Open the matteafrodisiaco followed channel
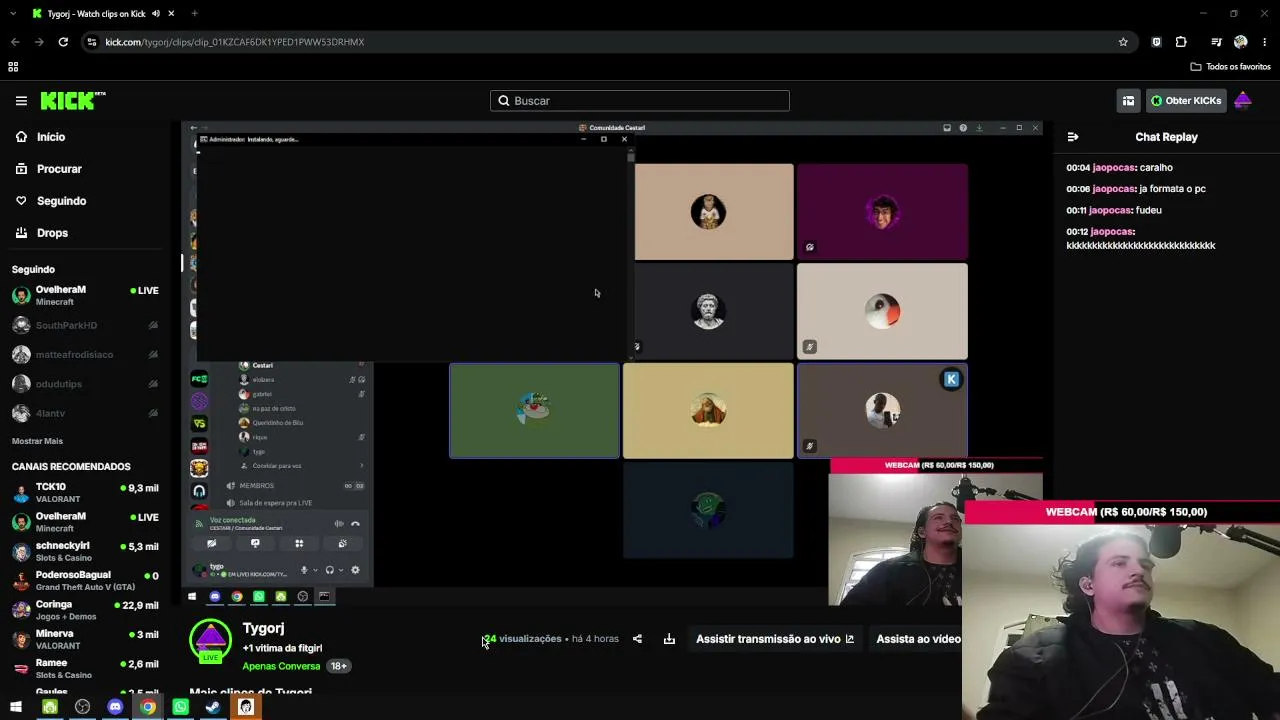This screenshot has height=720, width=1280. (86, 354)
